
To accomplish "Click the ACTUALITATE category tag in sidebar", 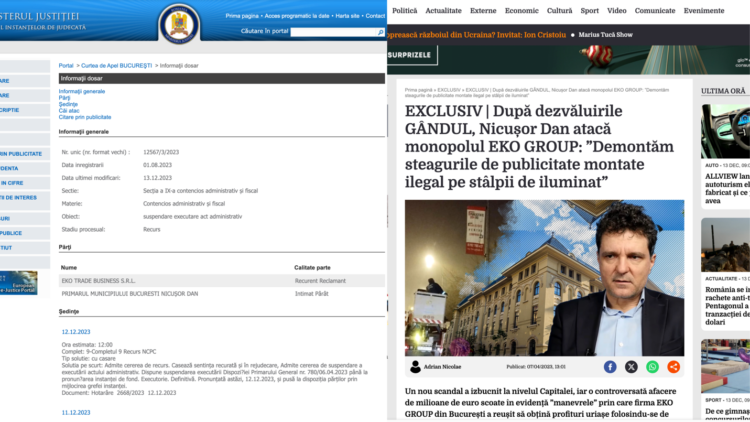I will pyautogui.click(x=721, y=278).
